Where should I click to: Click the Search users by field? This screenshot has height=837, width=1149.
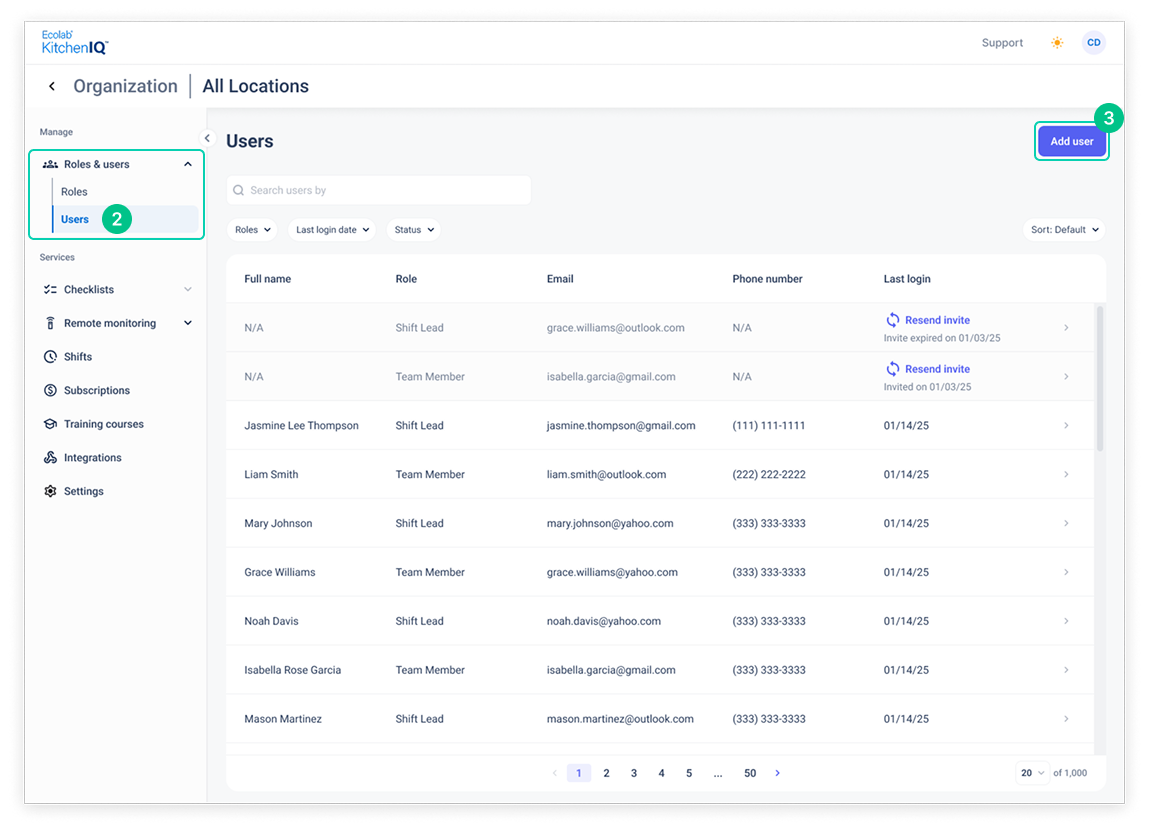pyautogui.click(x=379, y=191)
